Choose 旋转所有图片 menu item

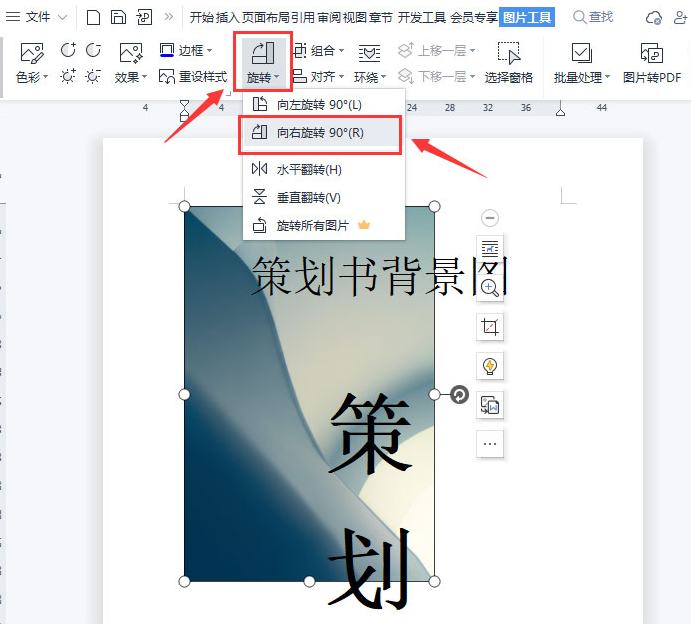tap(324, 226)
